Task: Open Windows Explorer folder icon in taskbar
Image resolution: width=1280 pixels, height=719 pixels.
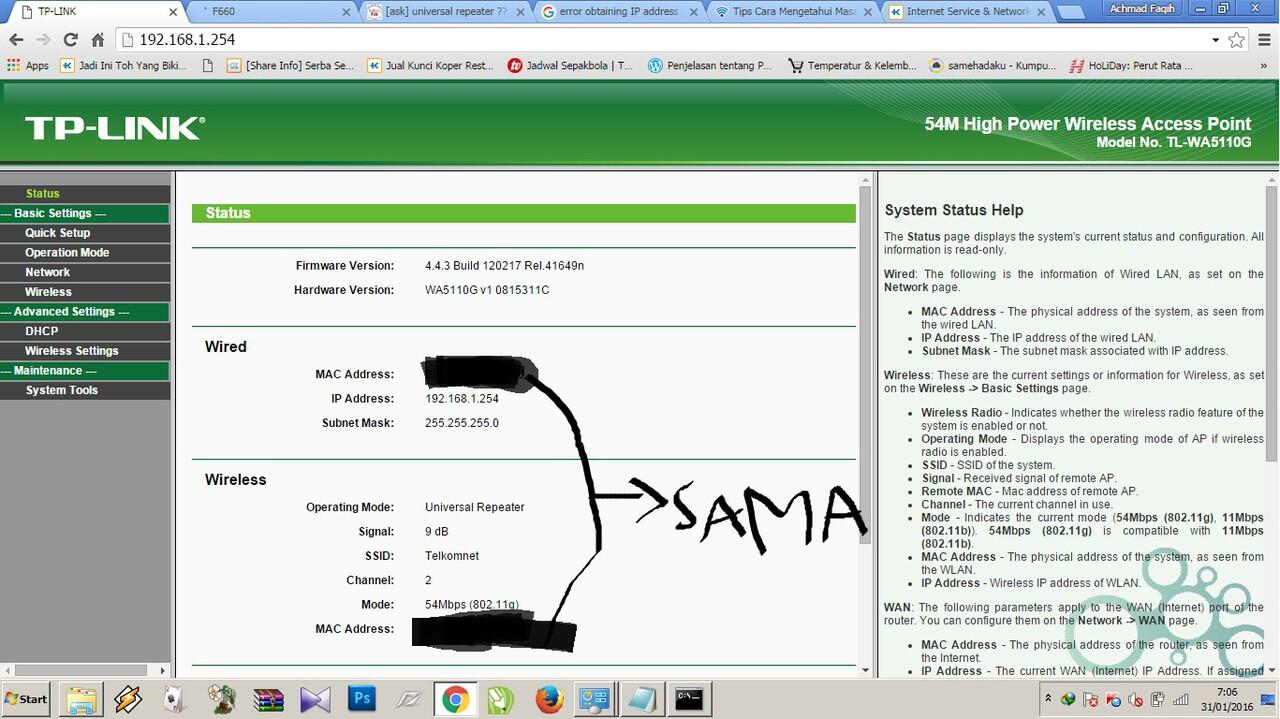Action: [82, 699]
